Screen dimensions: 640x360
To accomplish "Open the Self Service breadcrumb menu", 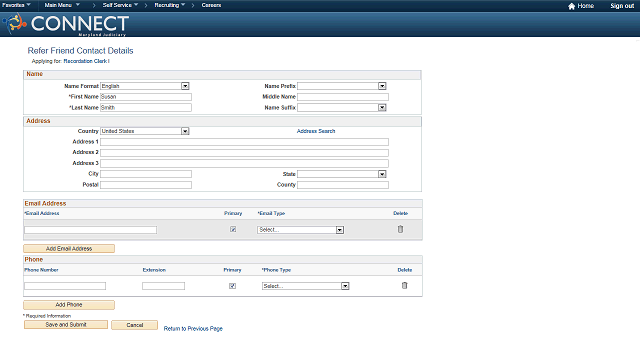I will (x=120, y=5).
